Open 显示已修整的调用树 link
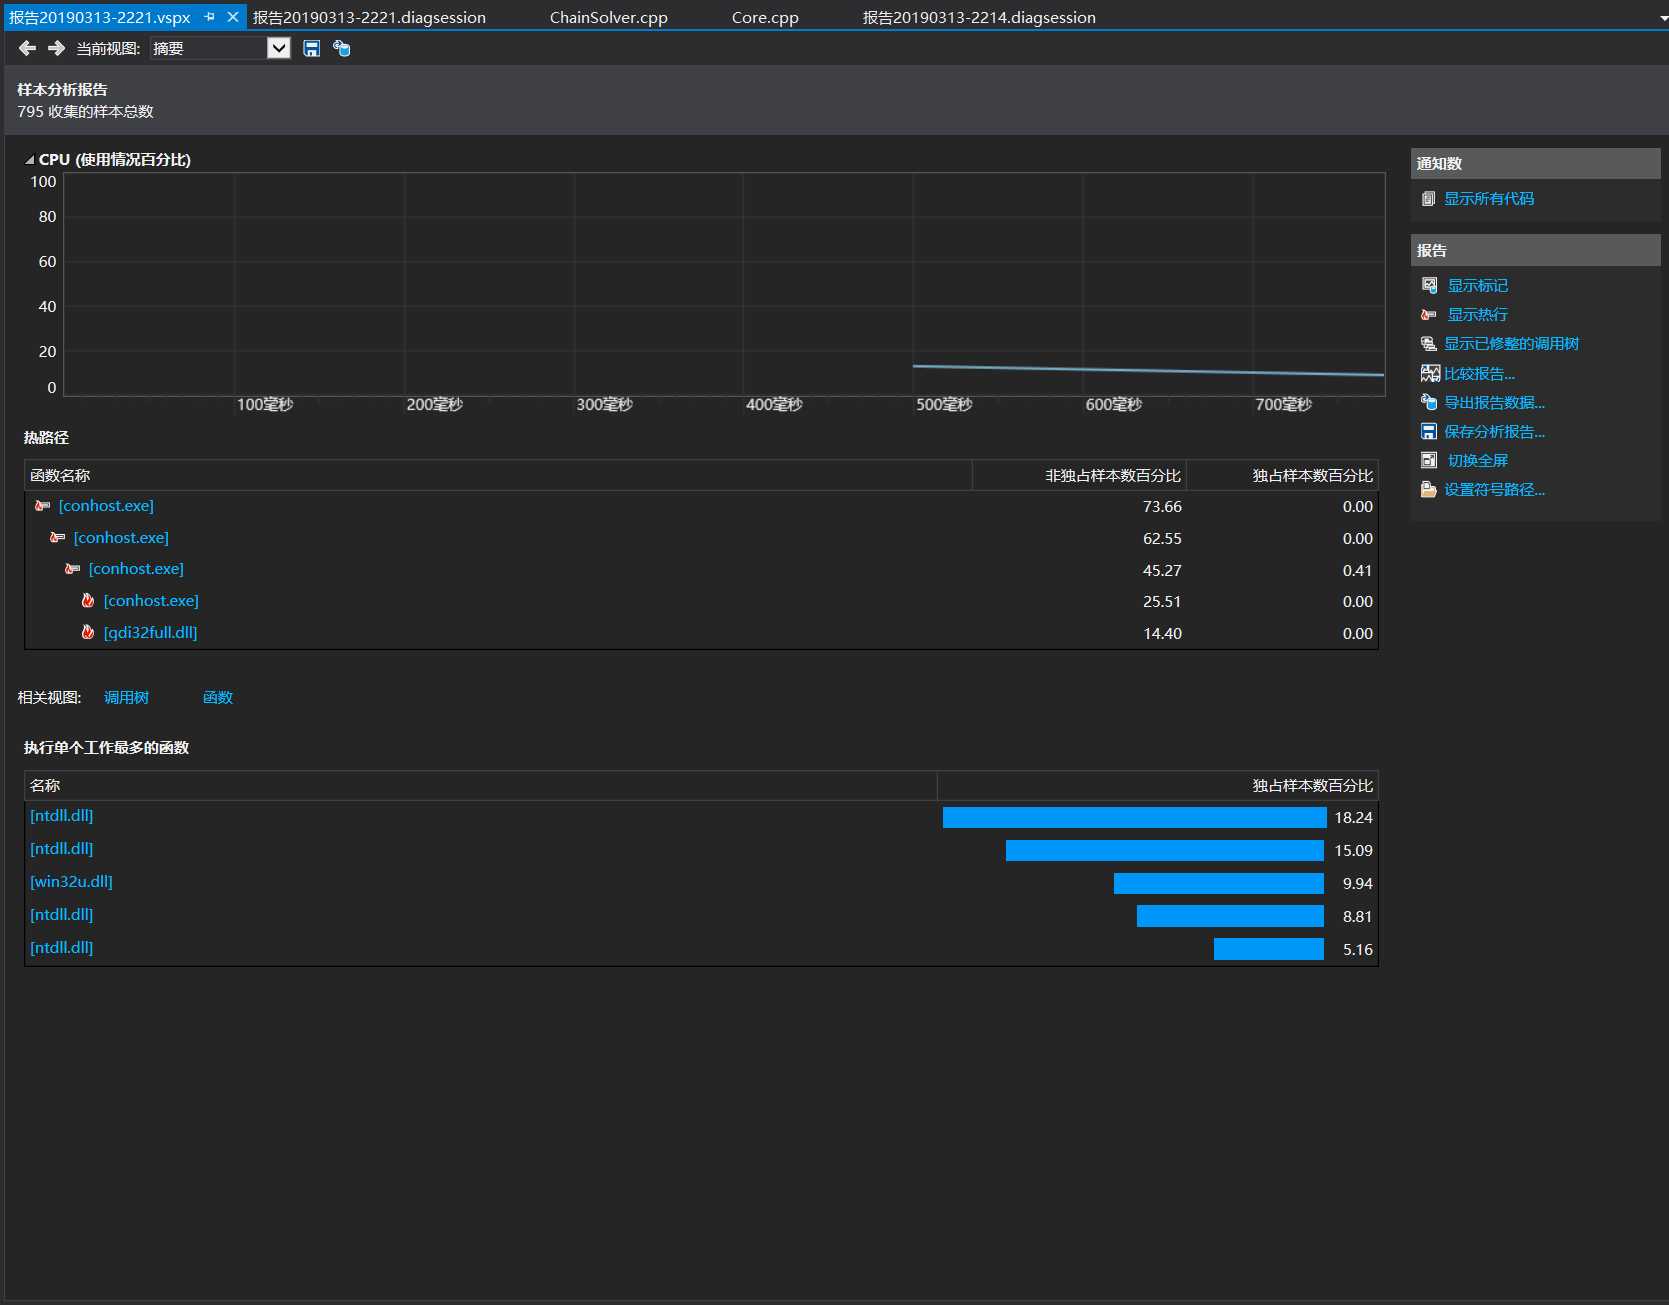 click(1511, 344)
